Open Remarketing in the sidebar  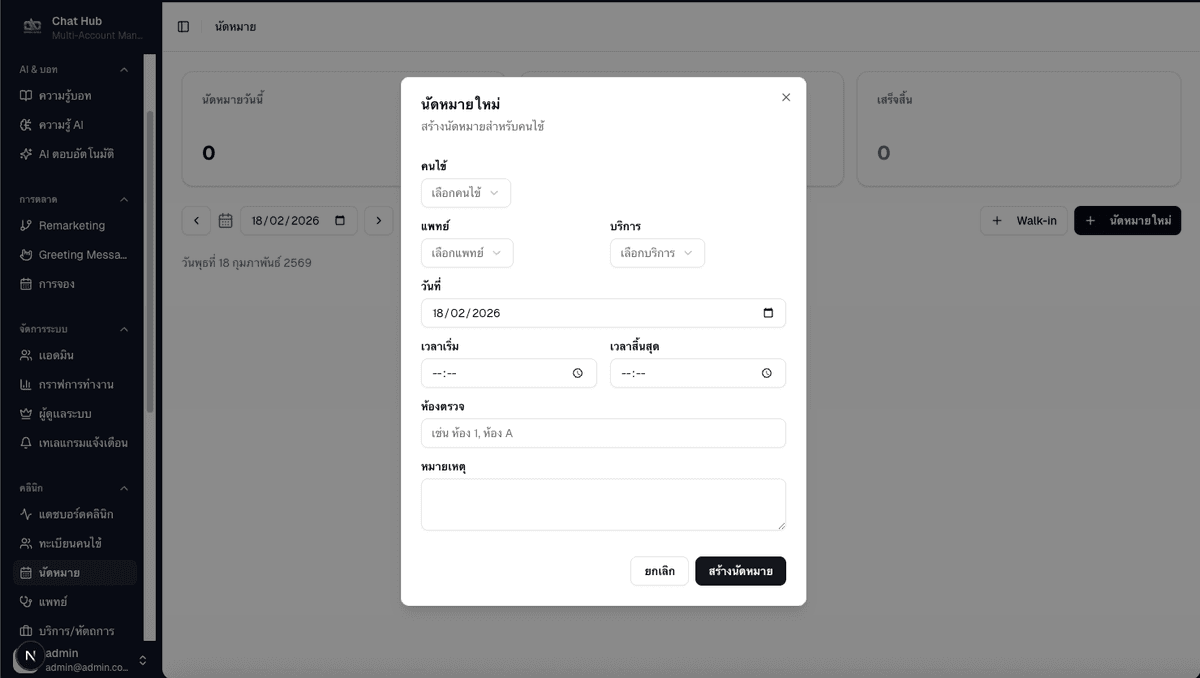coord(72,226)
